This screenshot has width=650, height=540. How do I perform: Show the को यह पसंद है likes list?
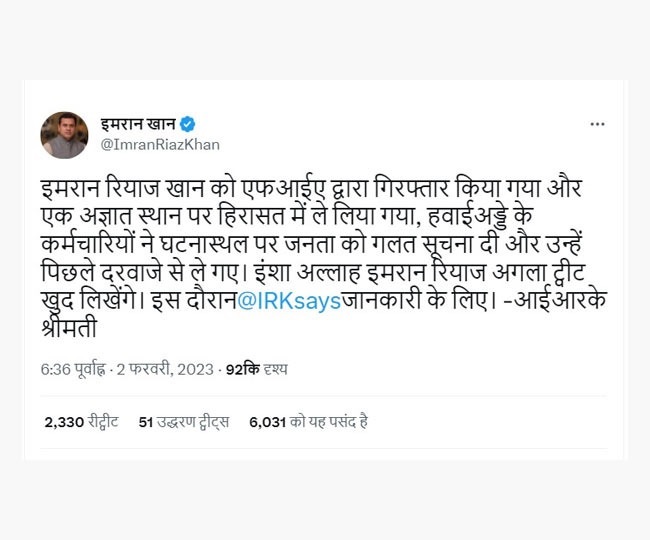329,422
